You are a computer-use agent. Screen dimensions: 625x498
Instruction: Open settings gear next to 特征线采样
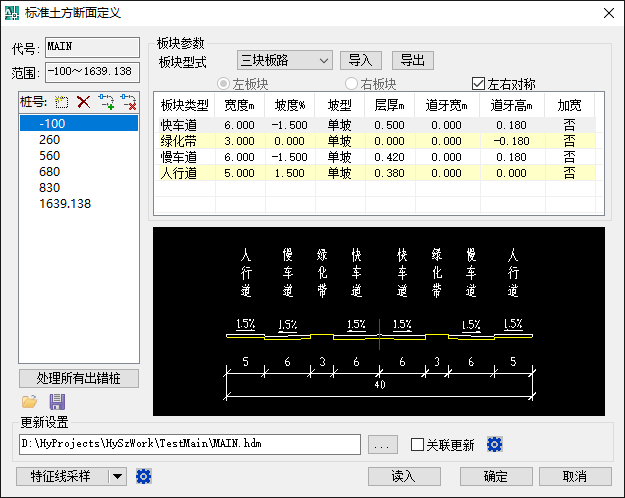point(143,476)
